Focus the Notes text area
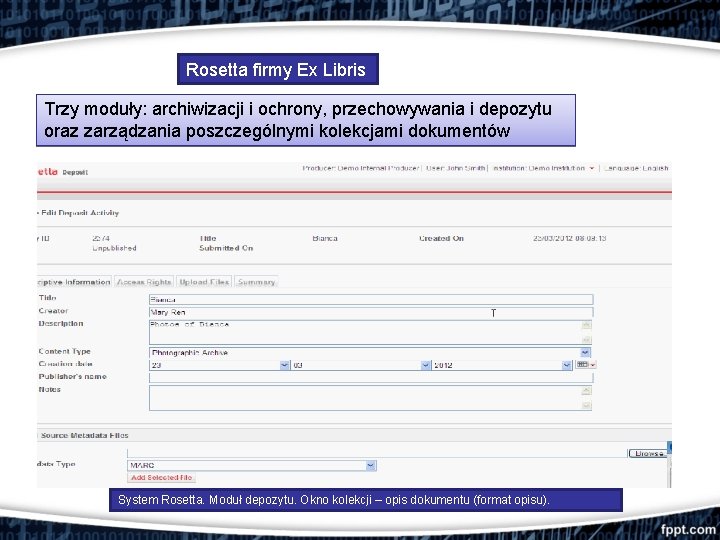This screenshot has height=540, width=720. [x=370, y=398]
